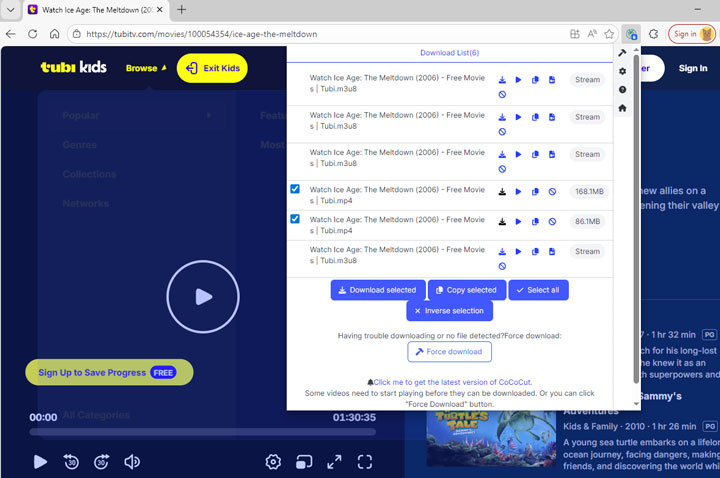Expand the Tubi Browse dropdown
The image size is (720, 478).
click(x=146, y=68)
